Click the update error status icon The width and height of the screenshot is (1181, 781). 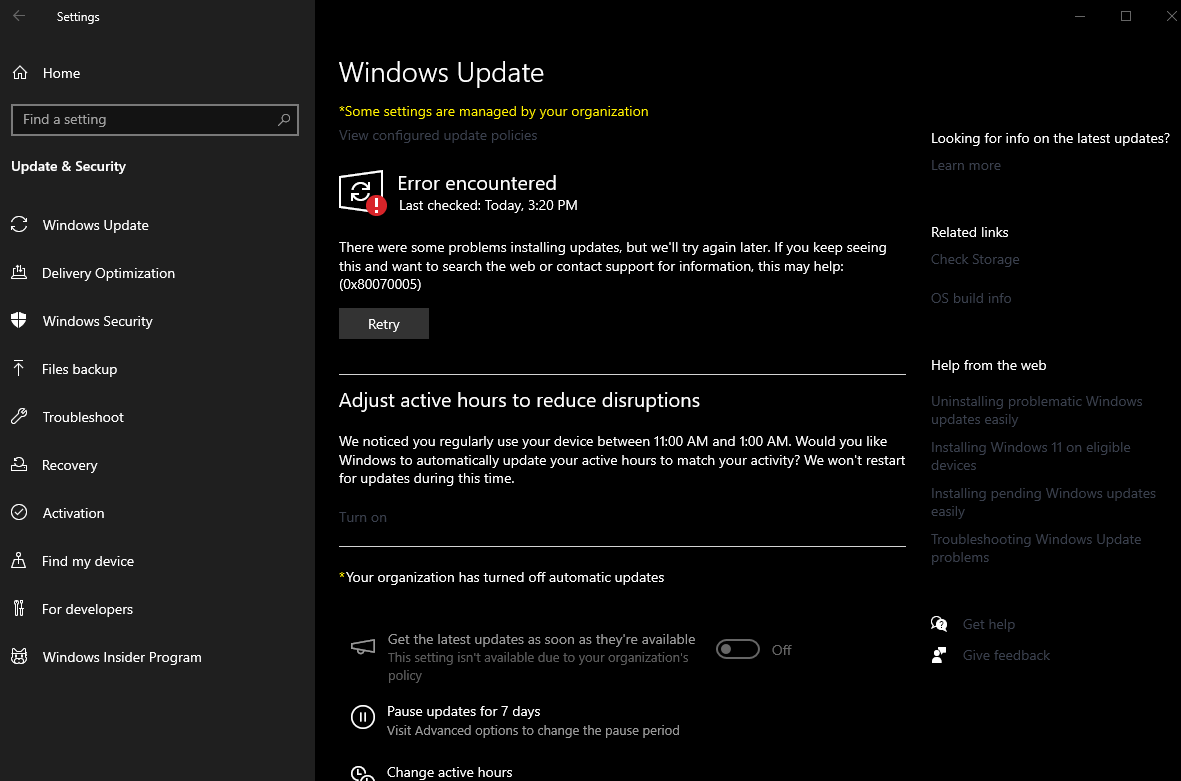coord(363,193)
